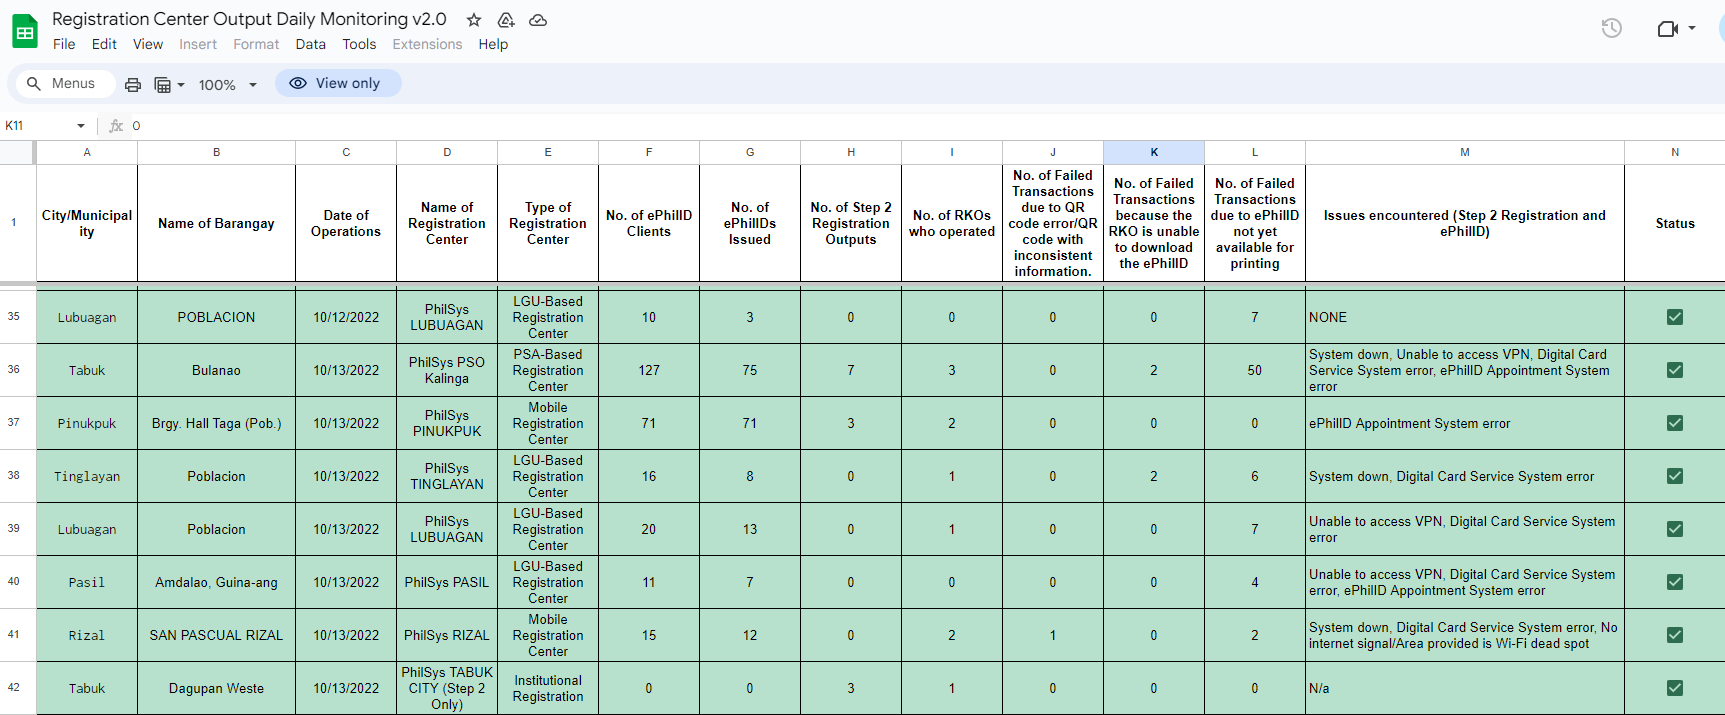
Task: Click the 'Institutional Registration' cell
Action: pyautogui.click(x=548, y=688)
